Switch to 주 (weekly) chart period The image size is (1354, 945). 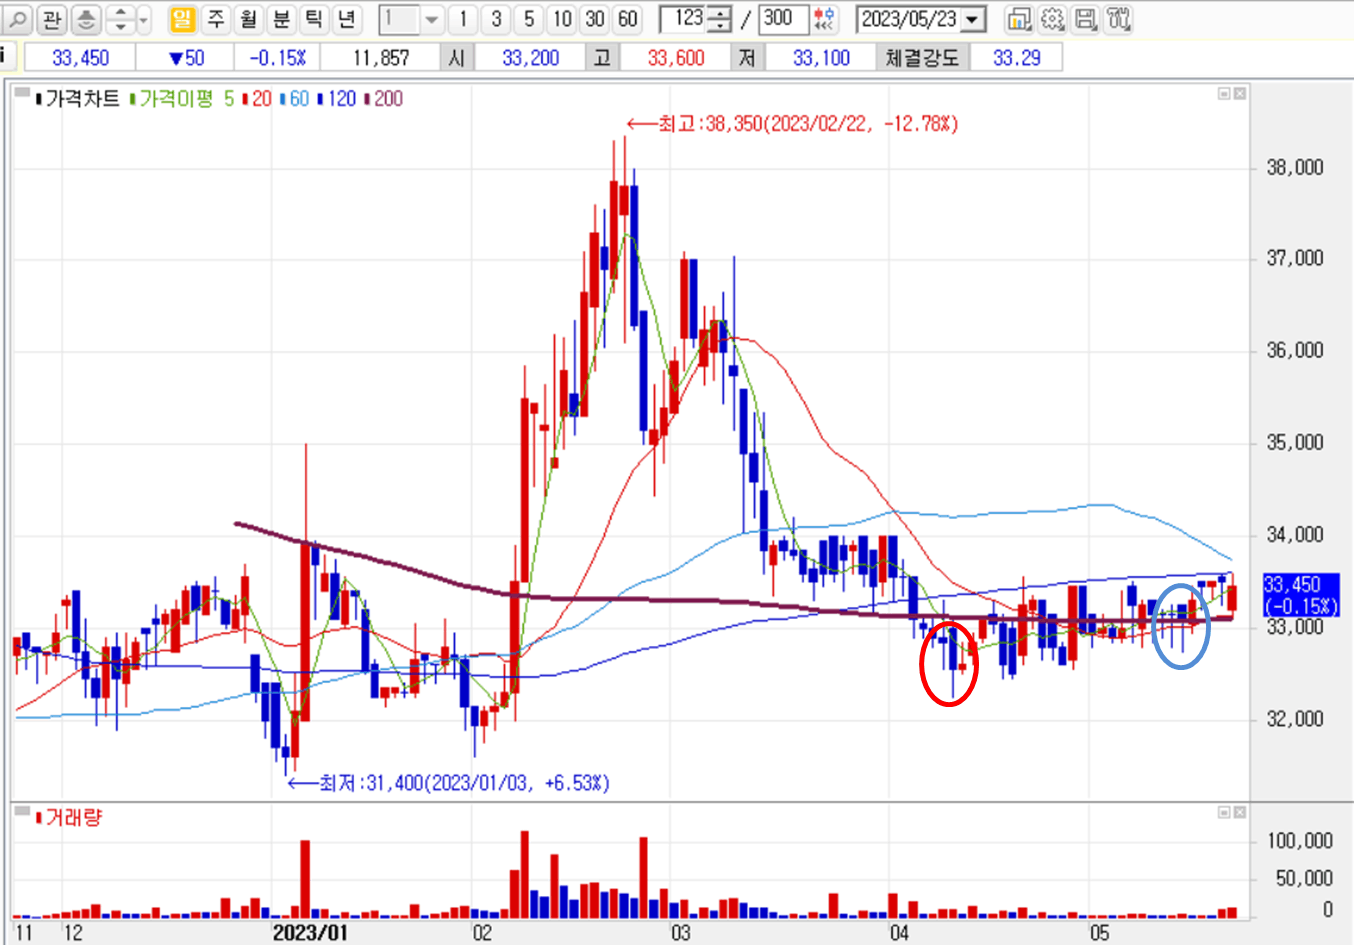[x=215, y=19]
